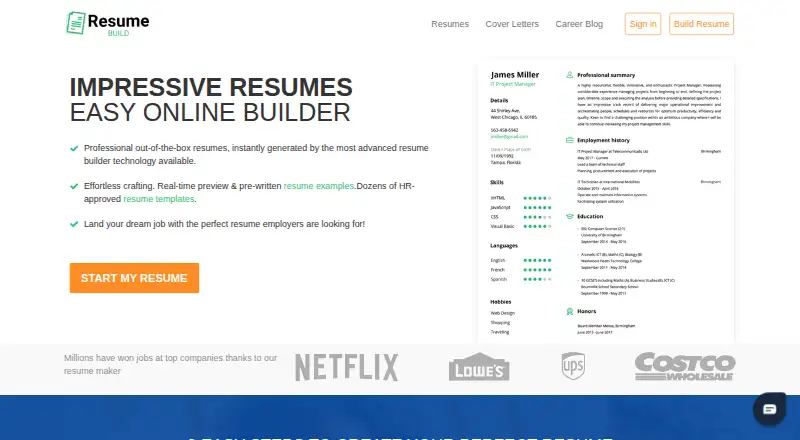
Task: Click the English language rating dots
Action: pyautogui.click(x=537, y=260)
